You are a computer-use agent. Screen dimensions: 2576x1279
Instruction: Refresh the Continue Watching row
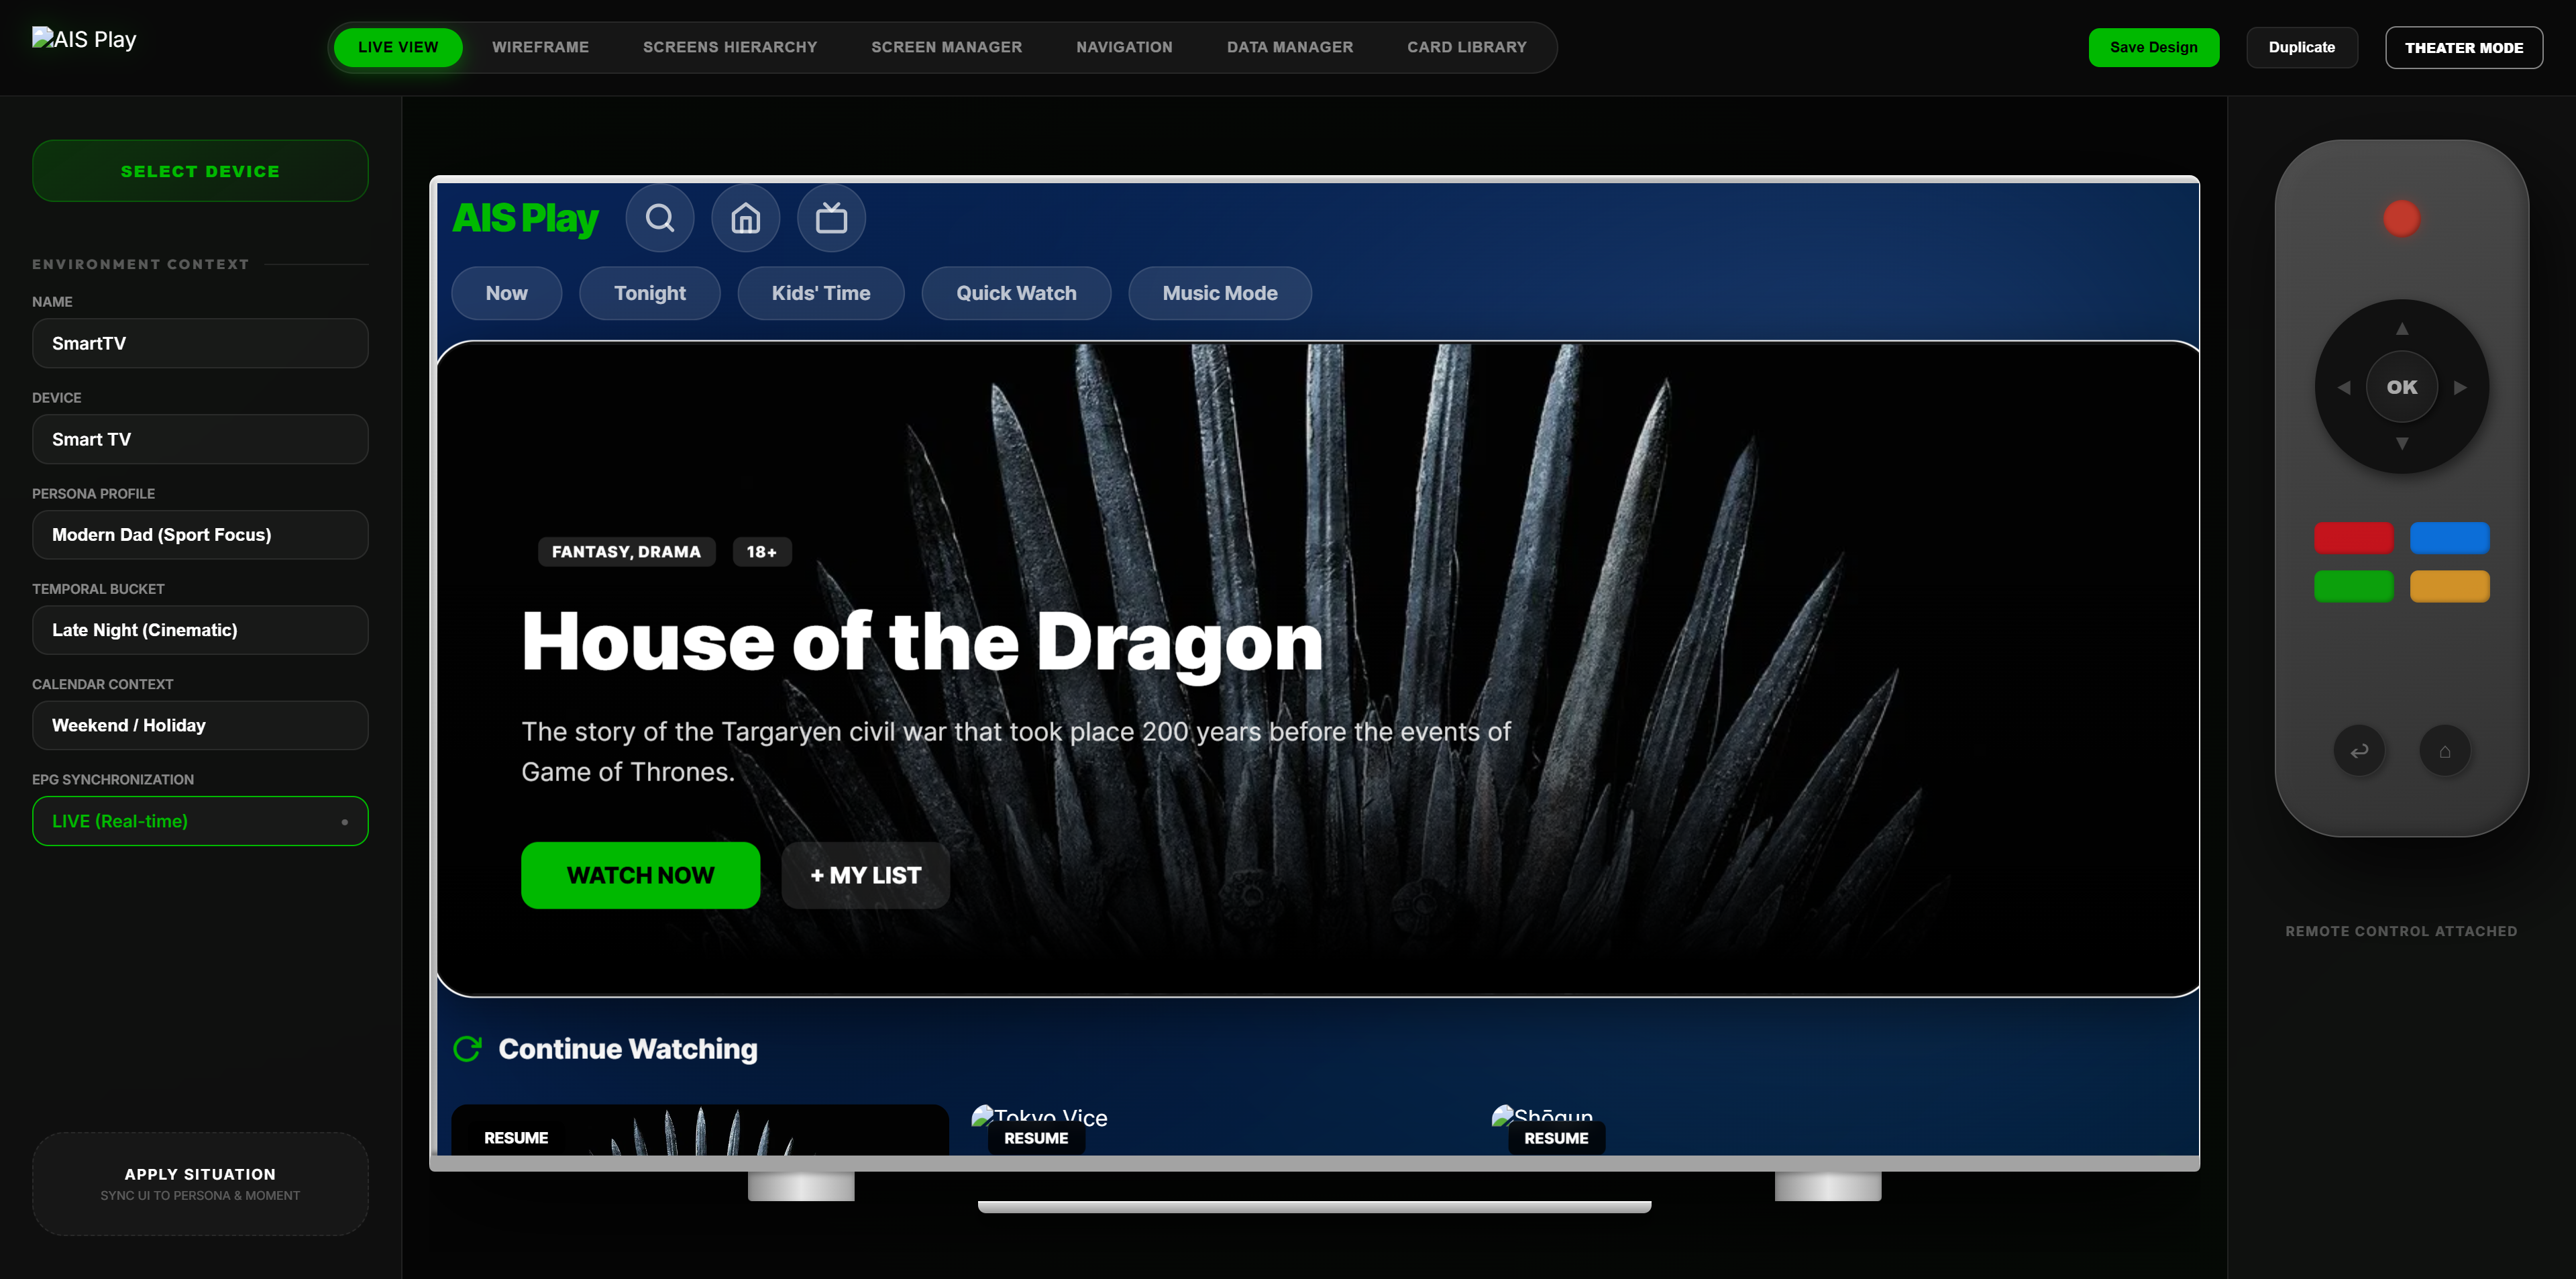468,1049
